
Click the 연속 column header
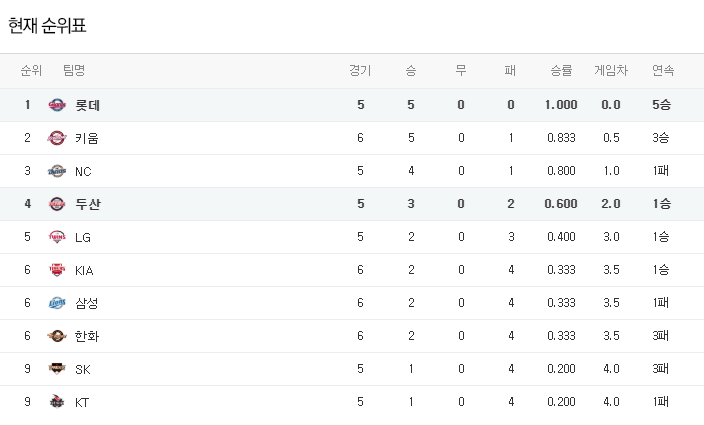pos(662,71)
